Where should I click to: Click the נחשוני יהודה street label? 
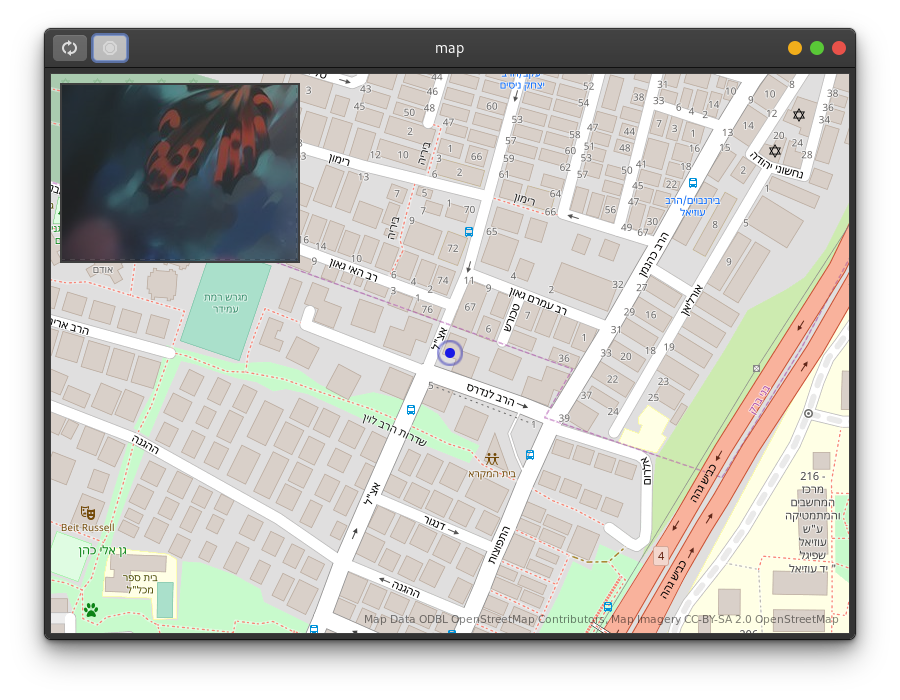coord(776,165)
